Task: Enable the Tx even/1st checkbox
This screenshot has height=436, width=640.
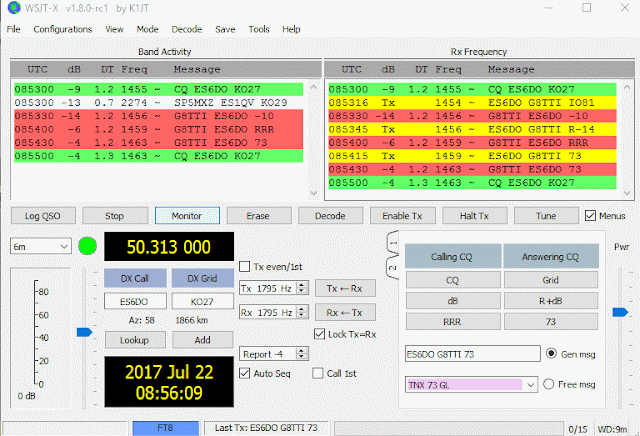Action: (244, 267)
